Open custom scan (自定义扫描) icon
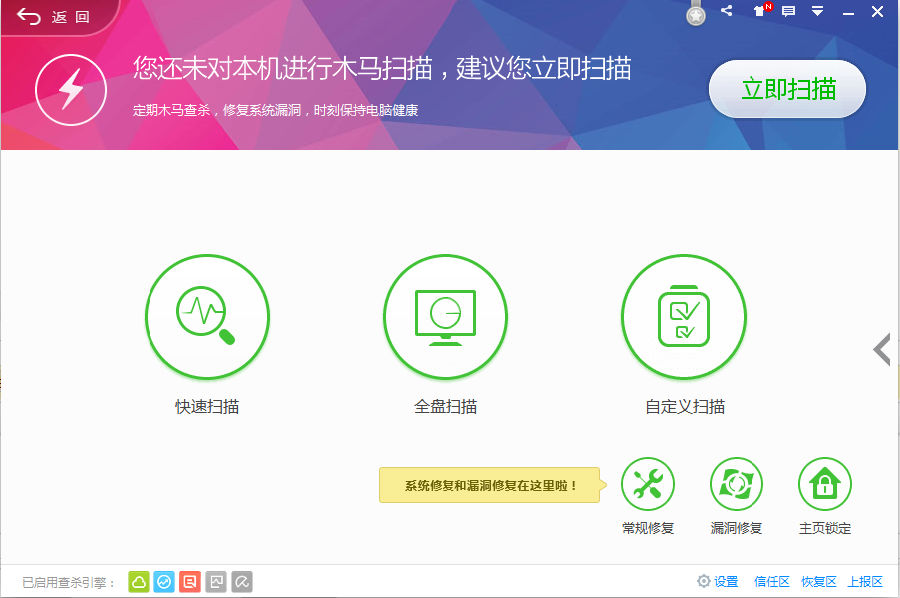The width and height of the screenshot is (900, 598). [684, 317]
